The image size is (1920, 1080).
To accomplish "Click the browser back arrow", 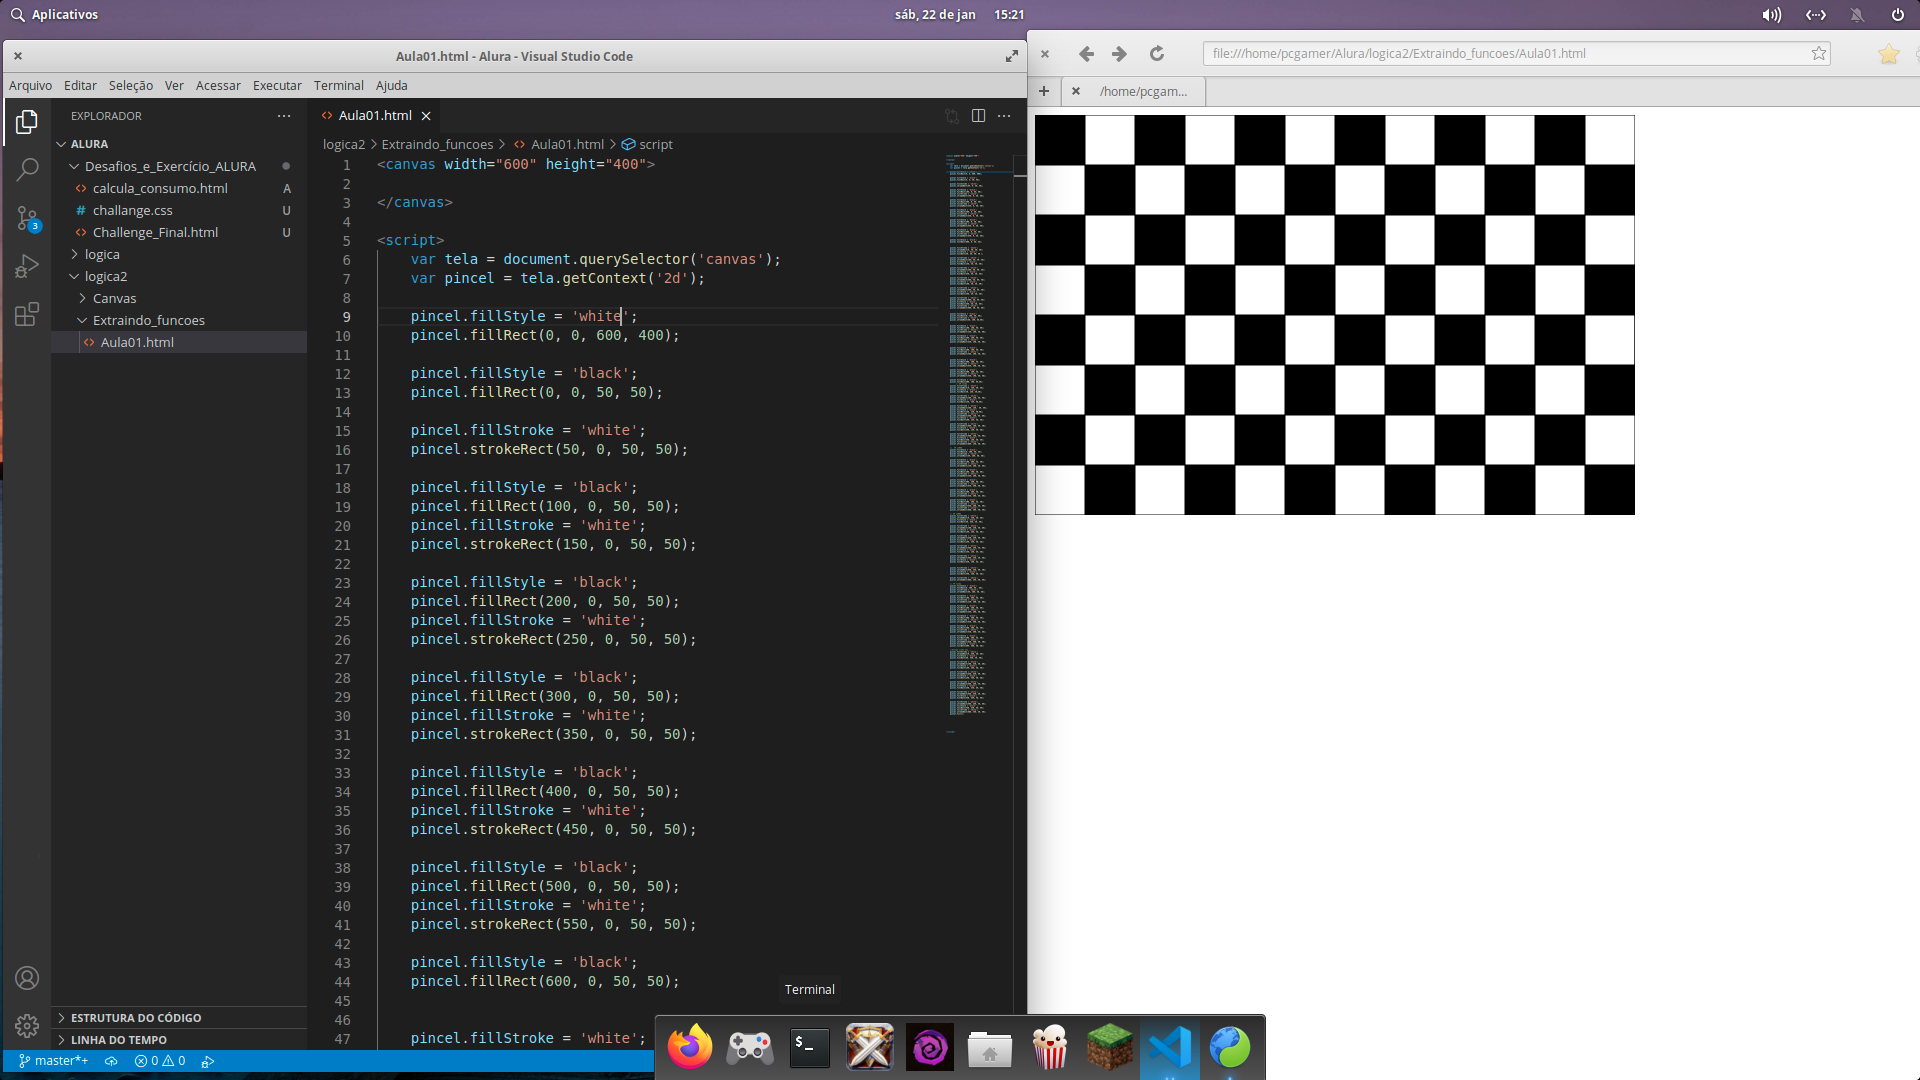I will 1086,54.
